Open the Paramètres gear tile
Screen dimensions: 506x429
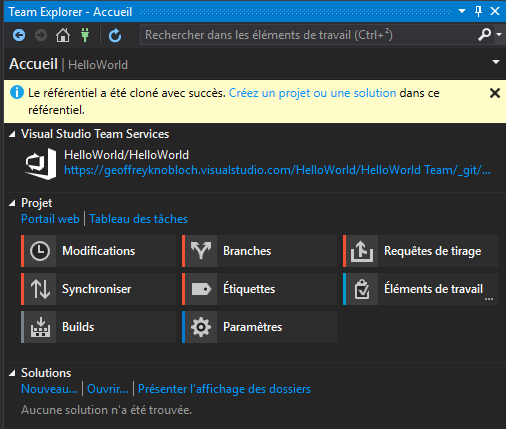[x=259, y=327]
